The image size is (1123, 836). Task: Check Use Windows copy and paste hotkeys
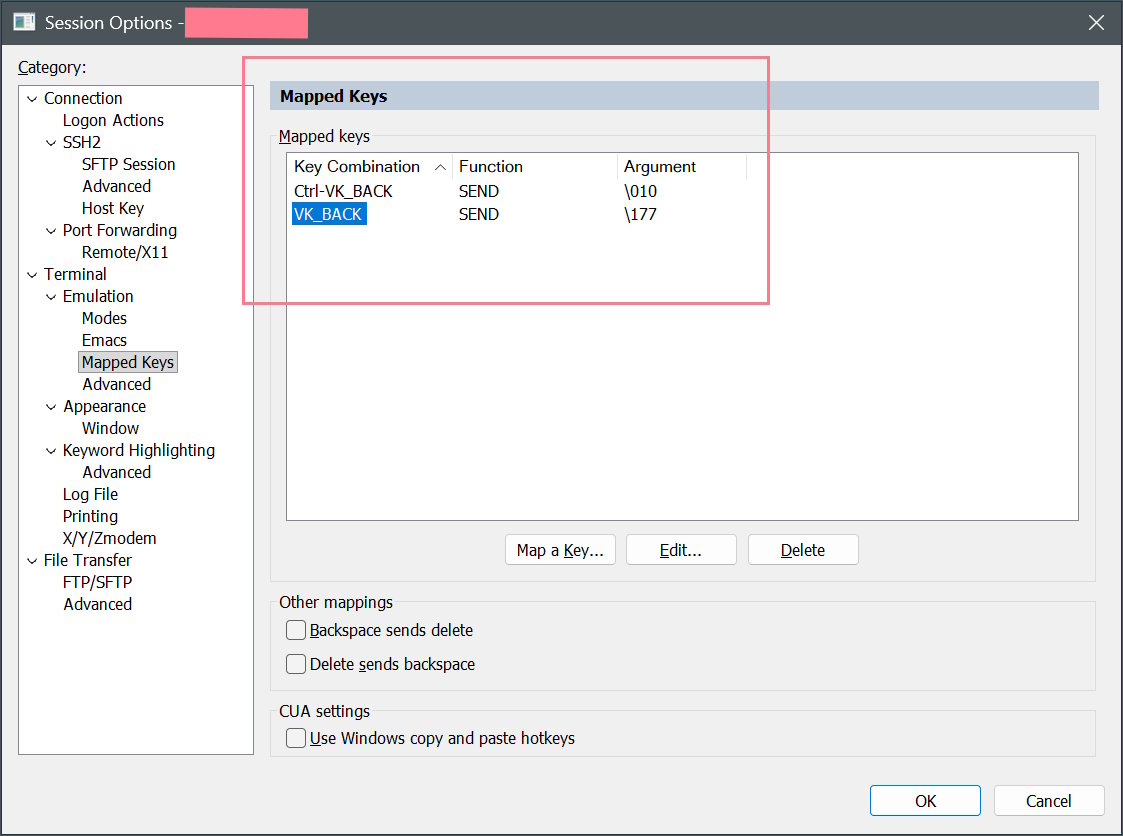(296, 739)
